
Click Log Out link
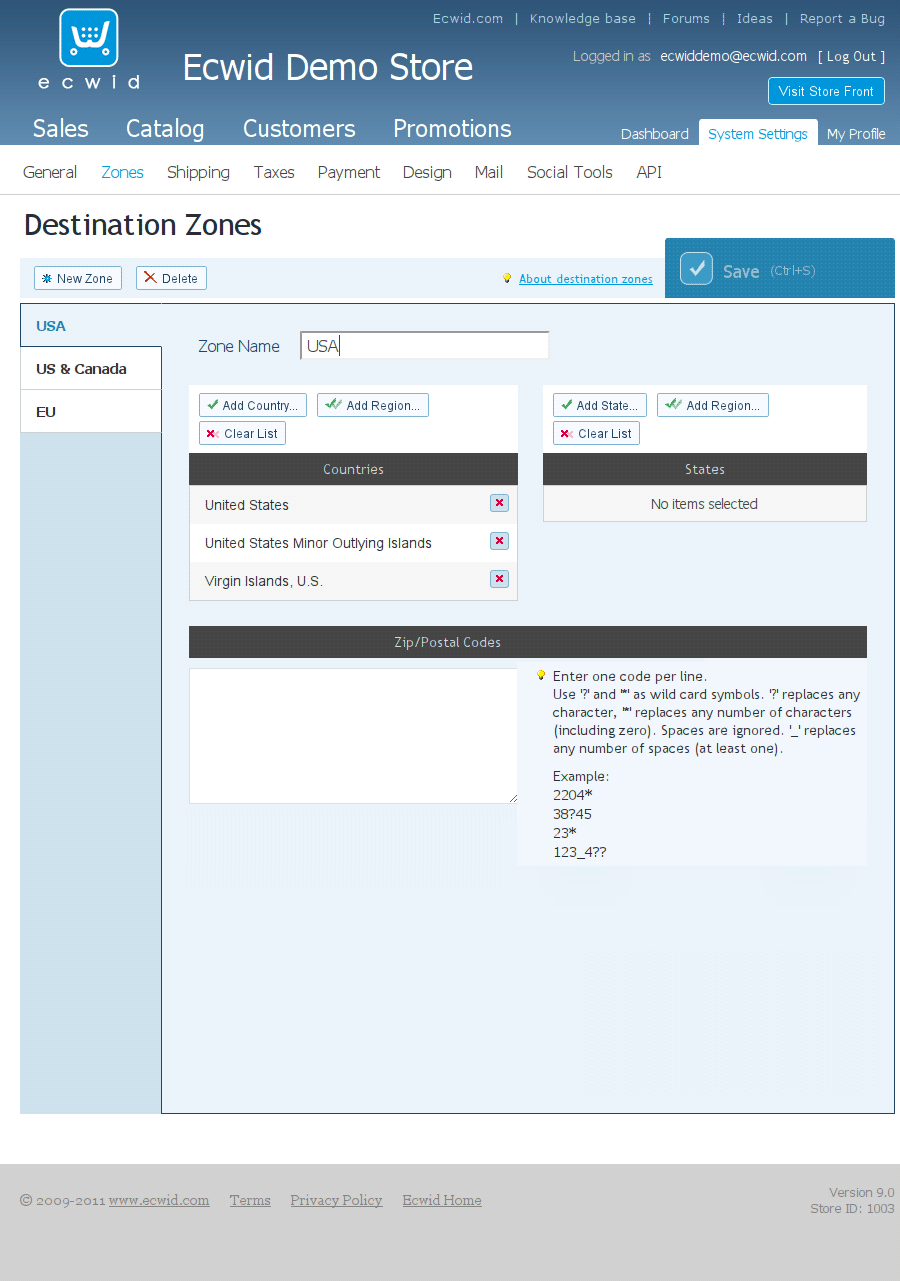pos(851,56)
